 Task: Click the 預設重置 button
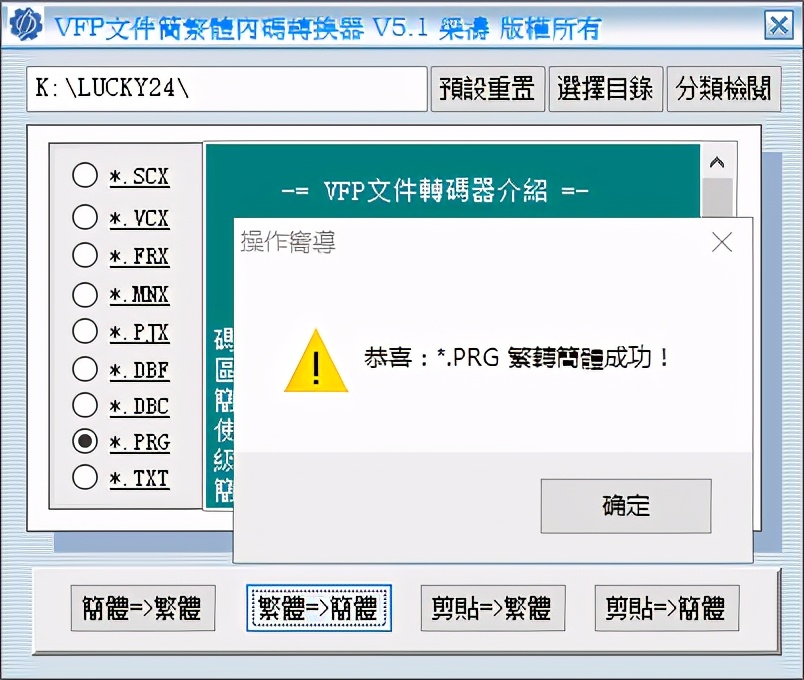[488, 89]
